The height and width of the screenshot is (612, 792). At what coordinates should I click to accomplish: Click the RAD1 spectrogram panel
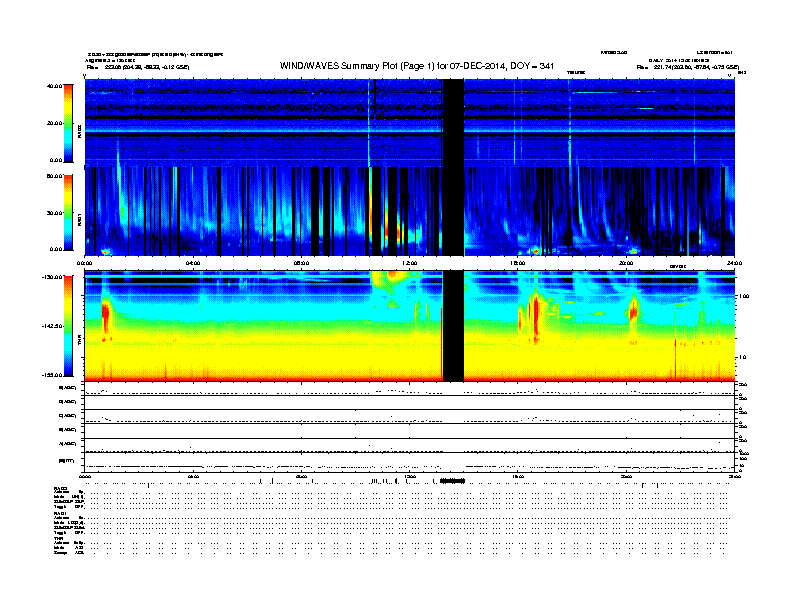[x=410, y=211]
